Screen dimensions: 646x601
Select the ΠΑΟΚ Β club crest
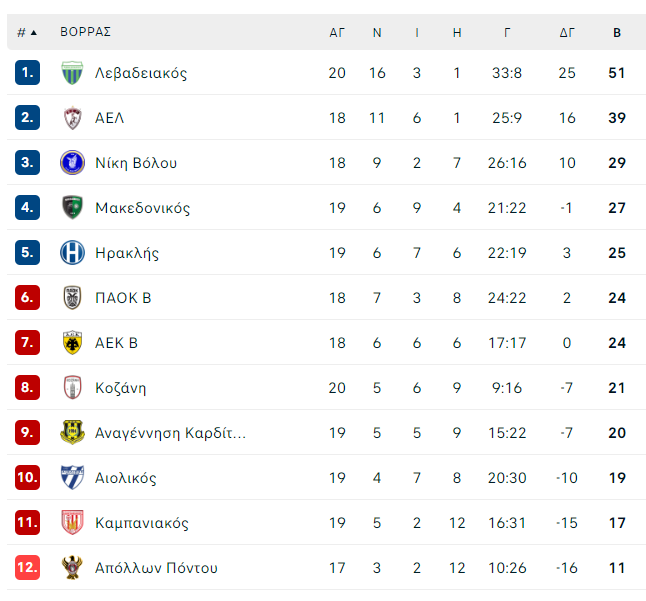[x=72, y=298]
